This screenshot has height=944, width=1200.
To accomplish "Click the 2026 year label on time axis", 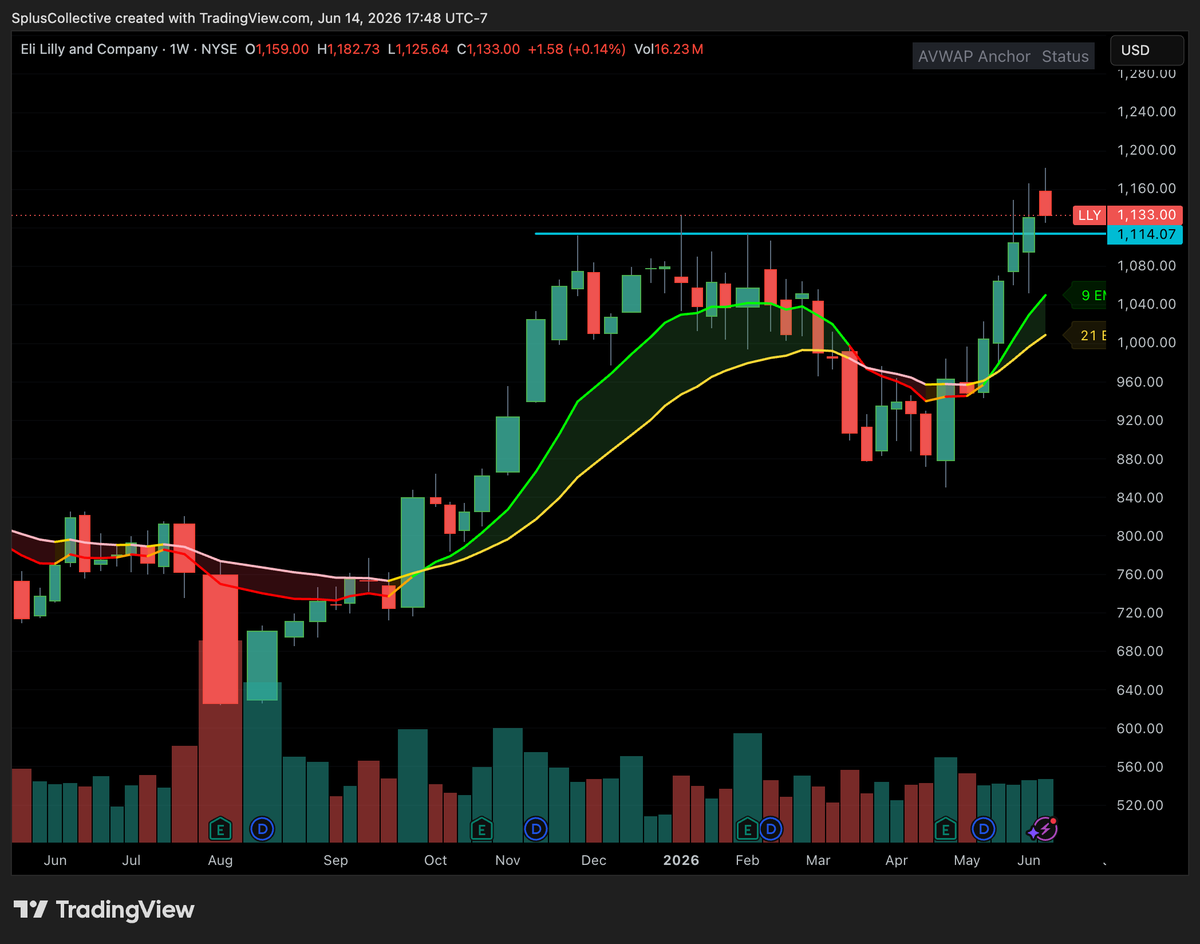I will (681, 860).
